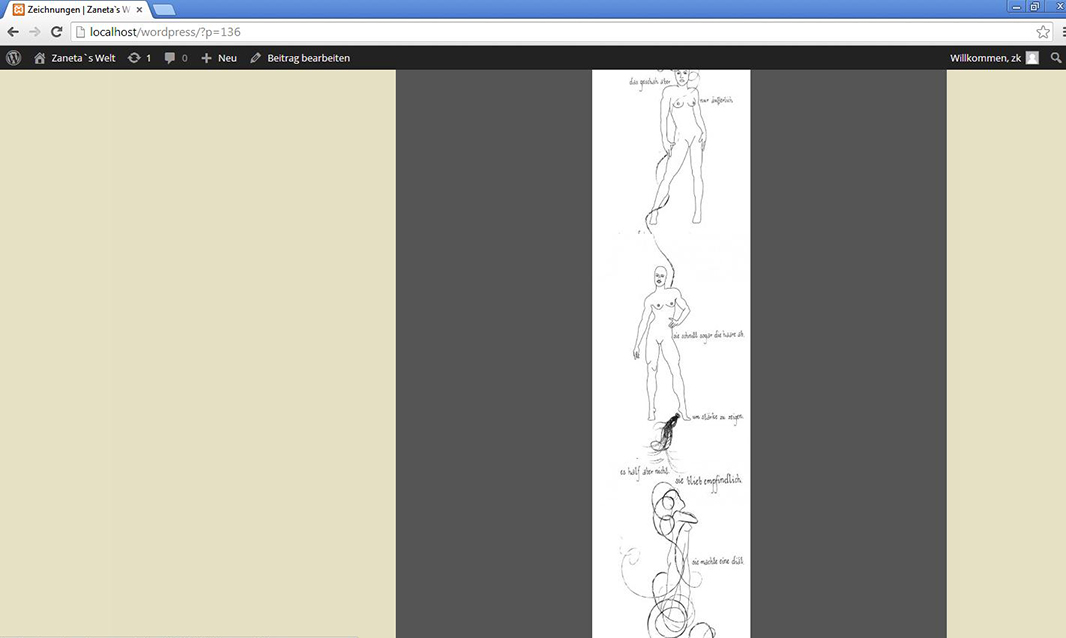Click Beitrag bearbeiten edit link
Viewport: 1066px width, 638px height.
300,58
